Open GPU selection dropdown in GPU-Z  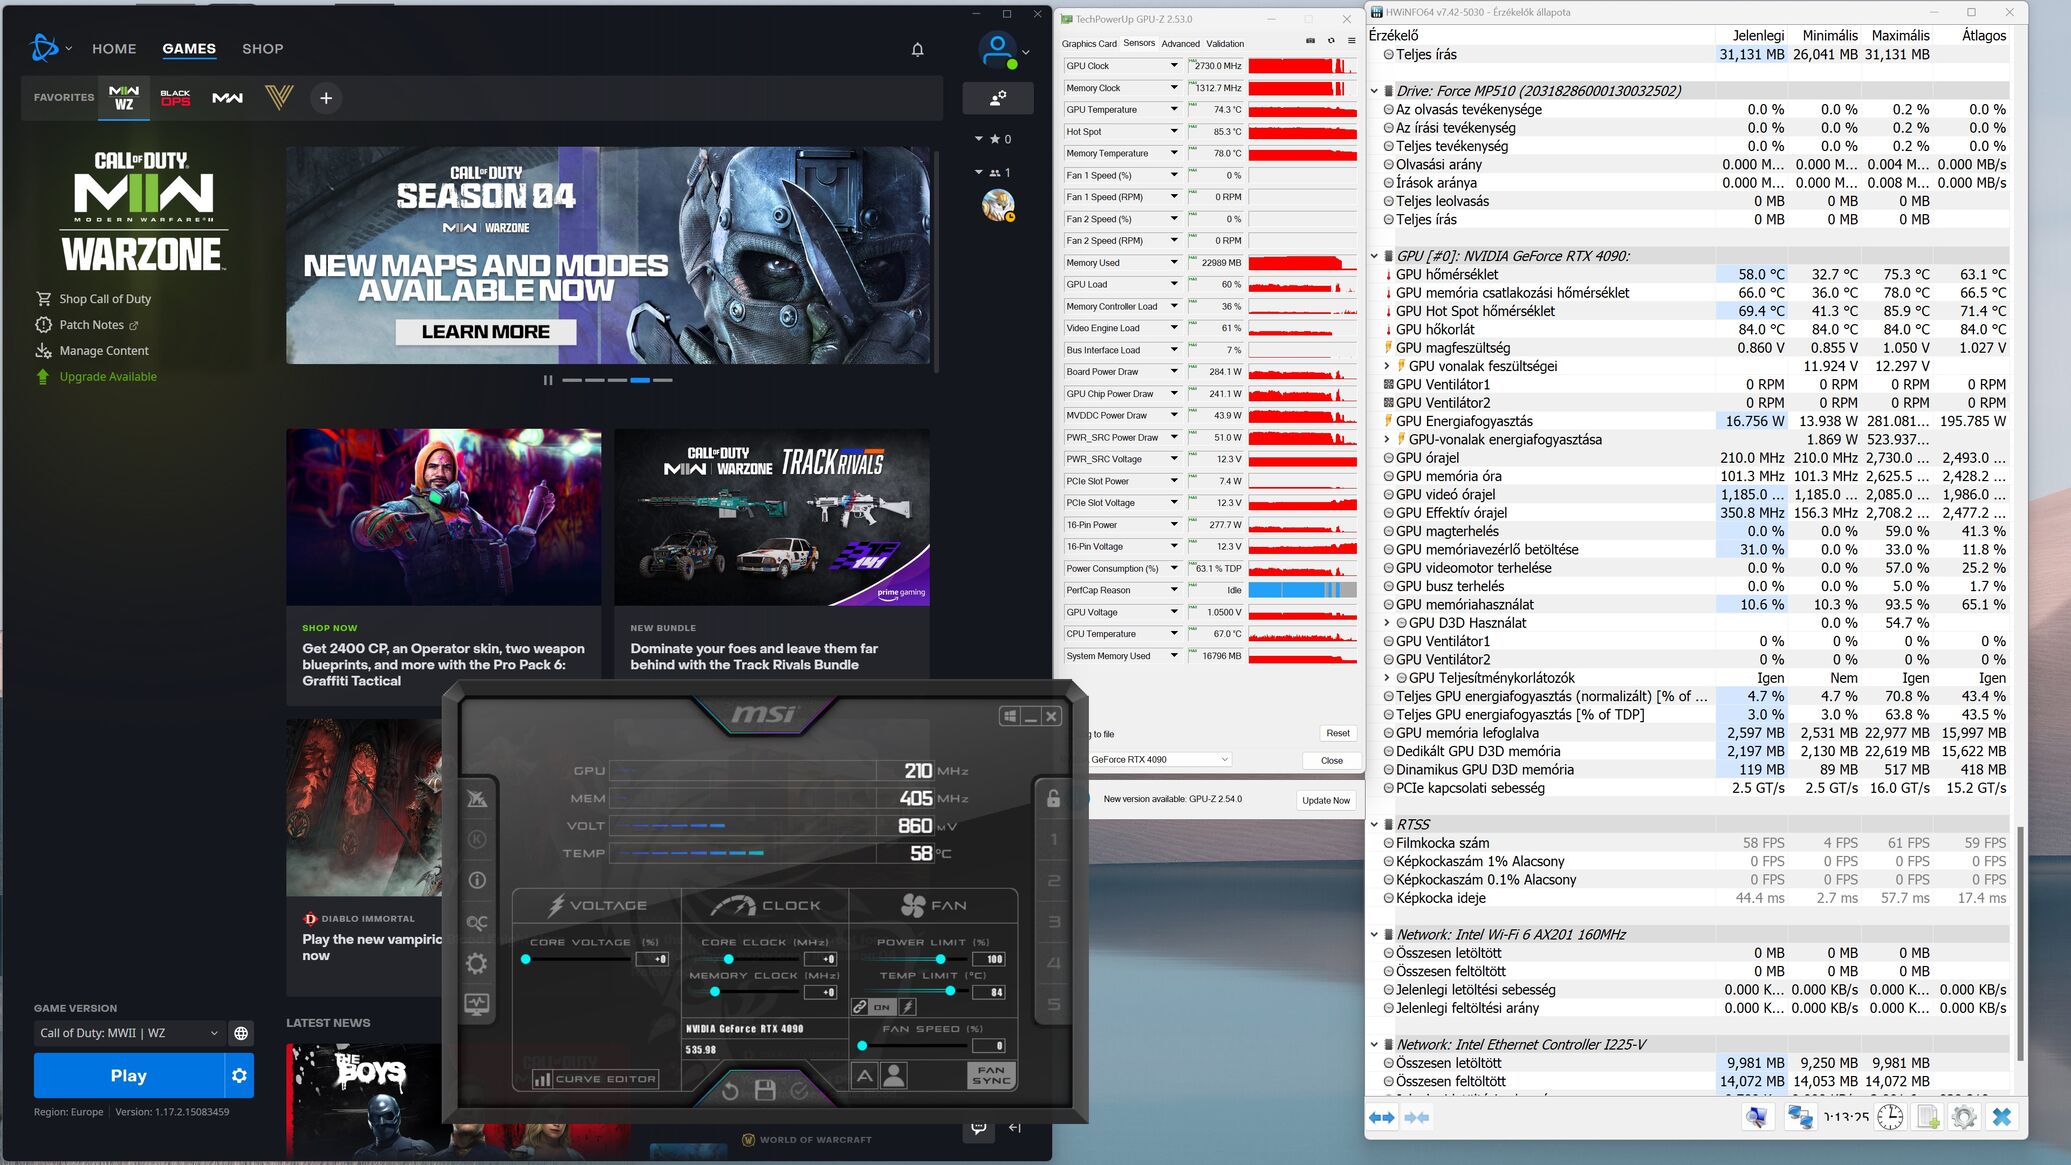[x=1159, y=760]
